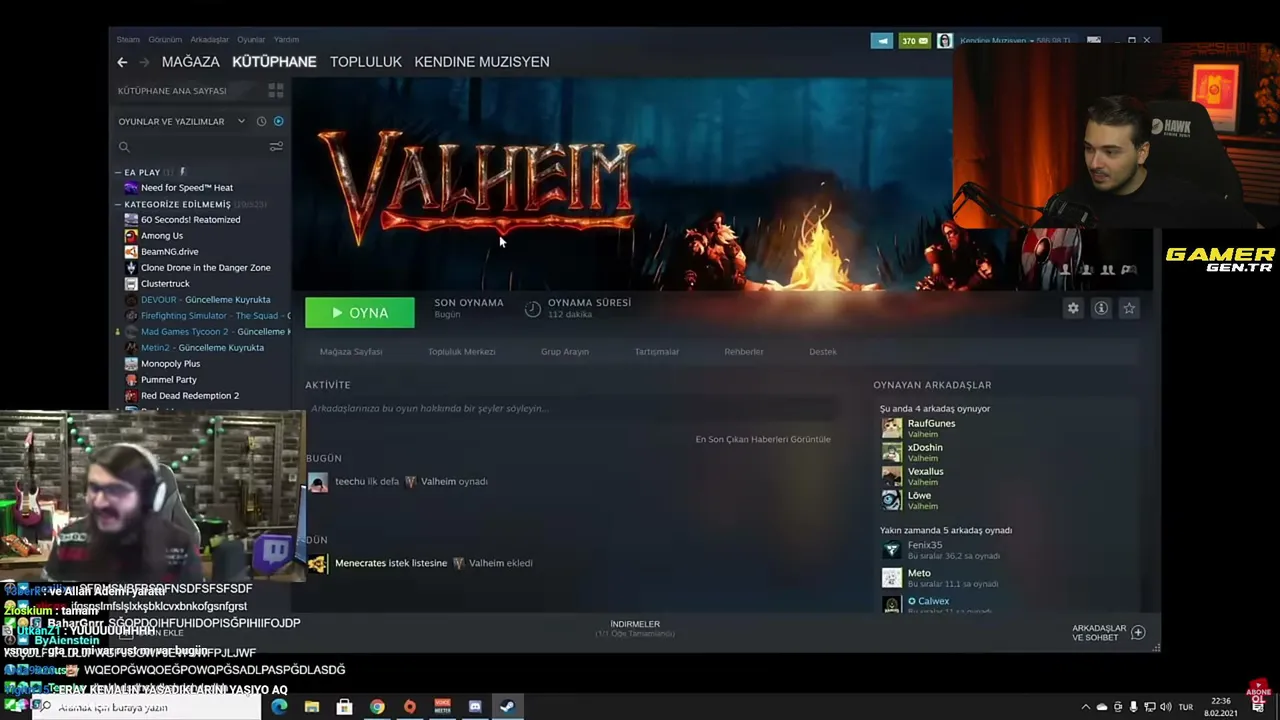Open the 370 messages inbox button
Image resolution: width=1280 pixels, height=720 pixels.
(x=915, y=41)
